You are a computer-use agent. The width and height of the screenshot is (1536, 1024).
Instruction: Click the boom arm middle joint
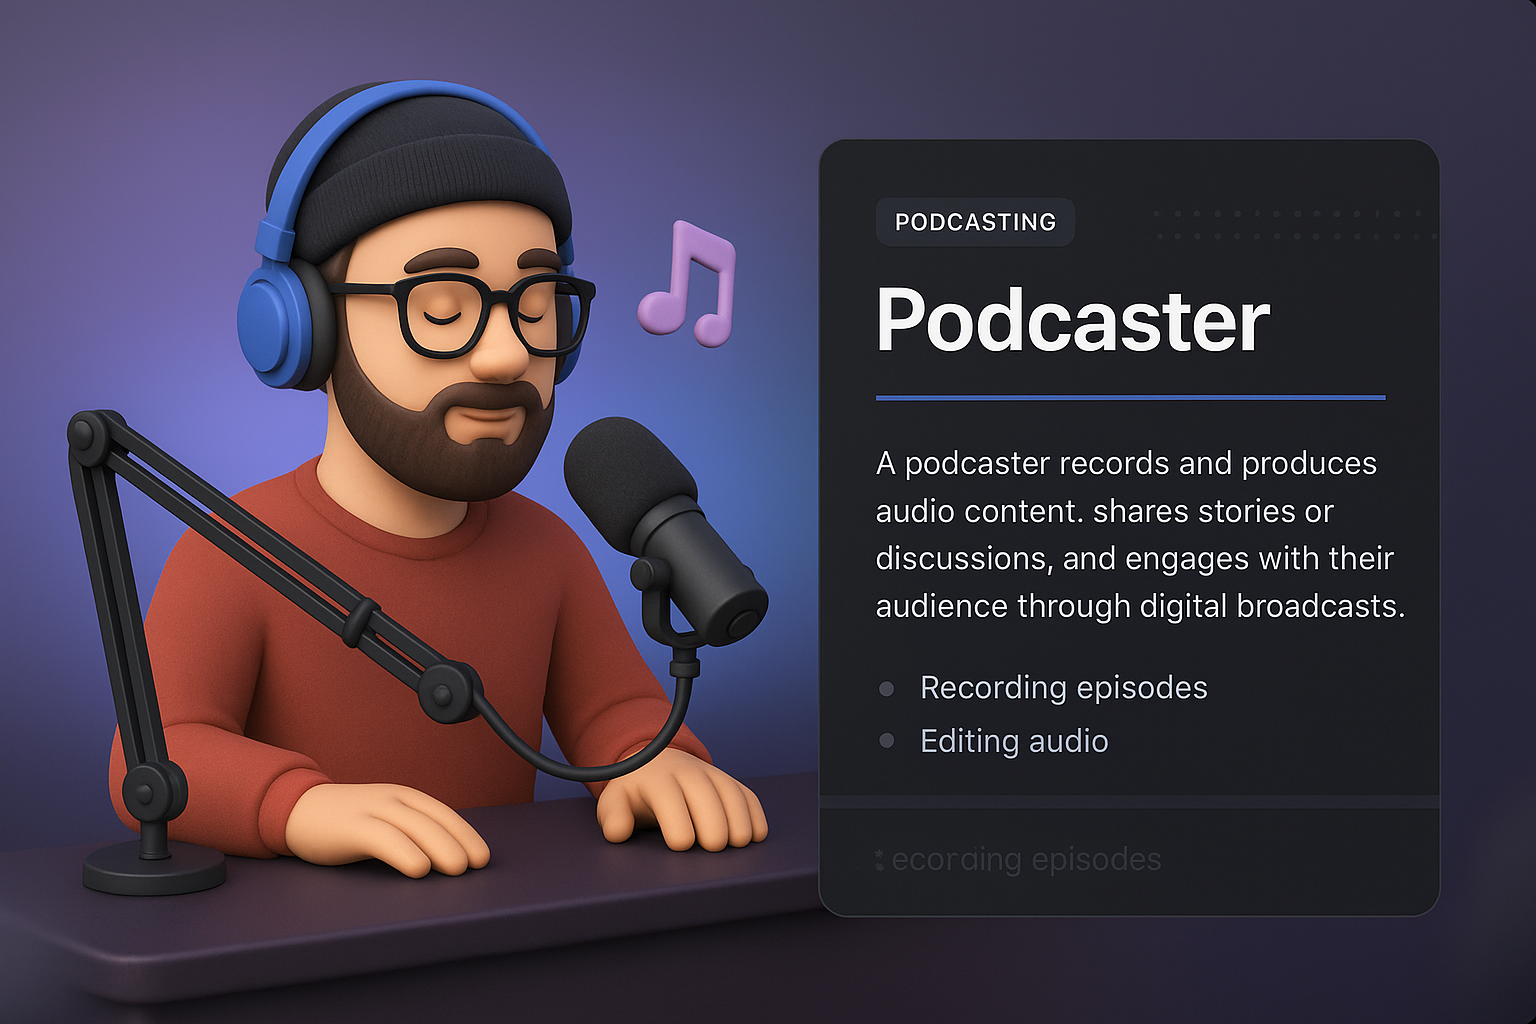(446, 690)
